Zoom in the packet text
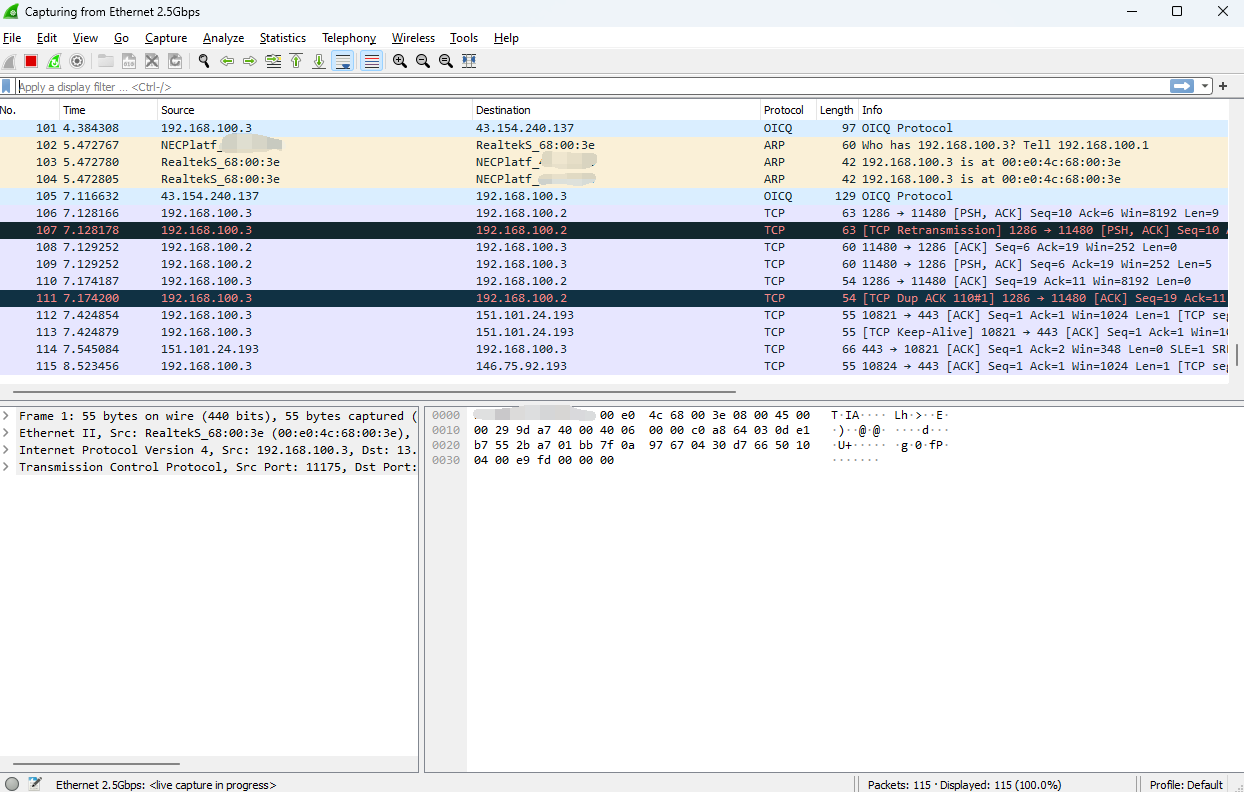Screen dimensions: 1244x792 [x=400, y=62]
